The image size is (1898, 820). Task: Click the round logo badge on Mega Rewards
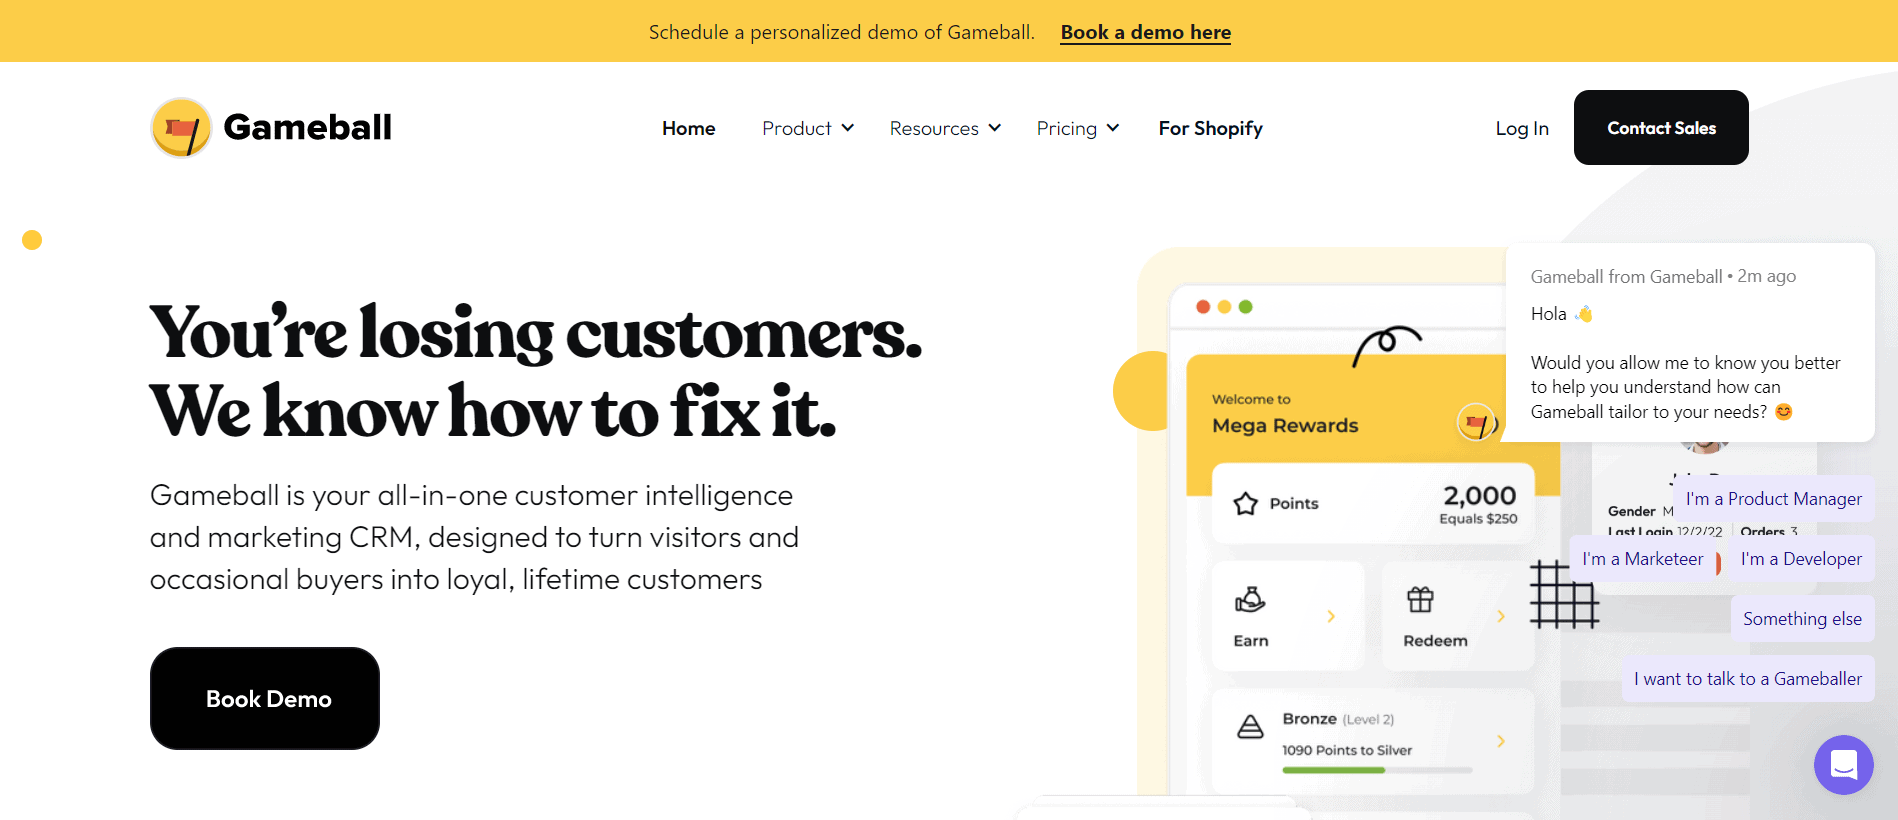[1476, 422]
